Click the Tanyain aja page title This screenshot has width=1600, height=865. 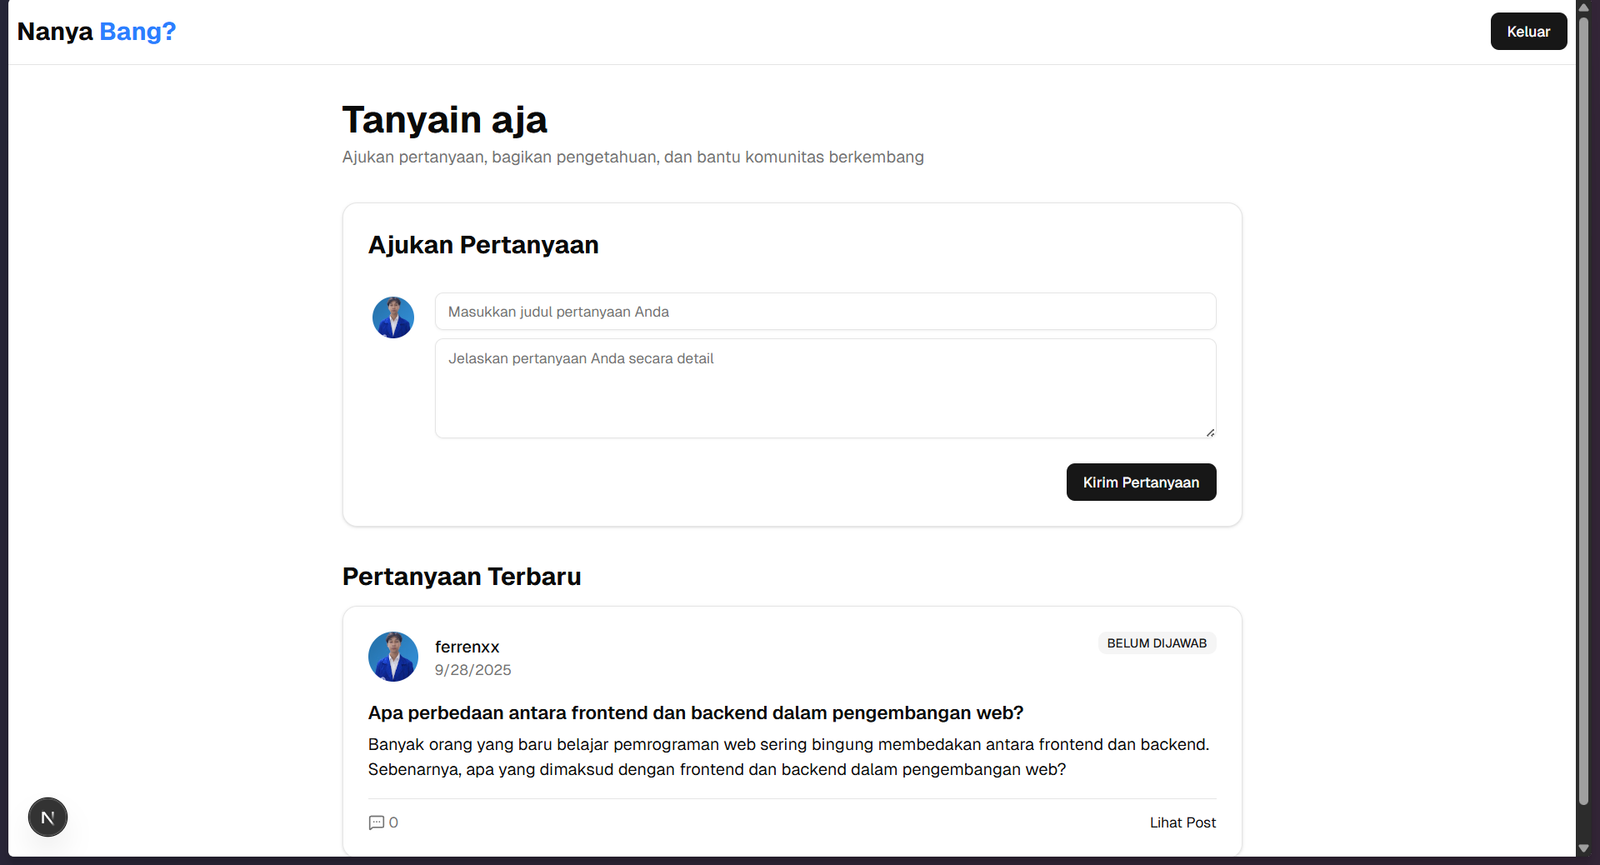pos(445,120)
